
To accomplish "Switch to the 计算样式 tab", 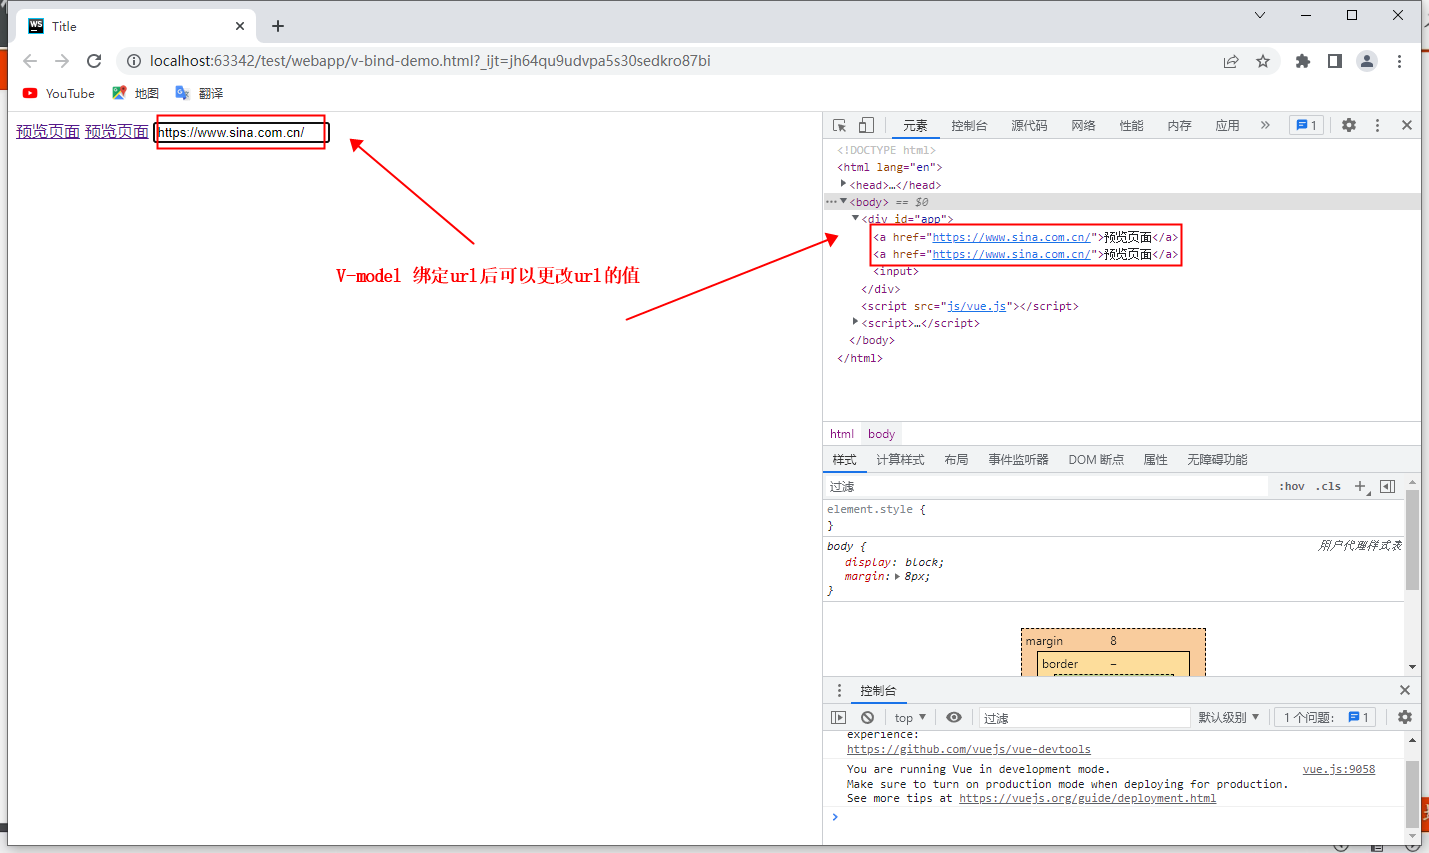I will tap(900, 460).
